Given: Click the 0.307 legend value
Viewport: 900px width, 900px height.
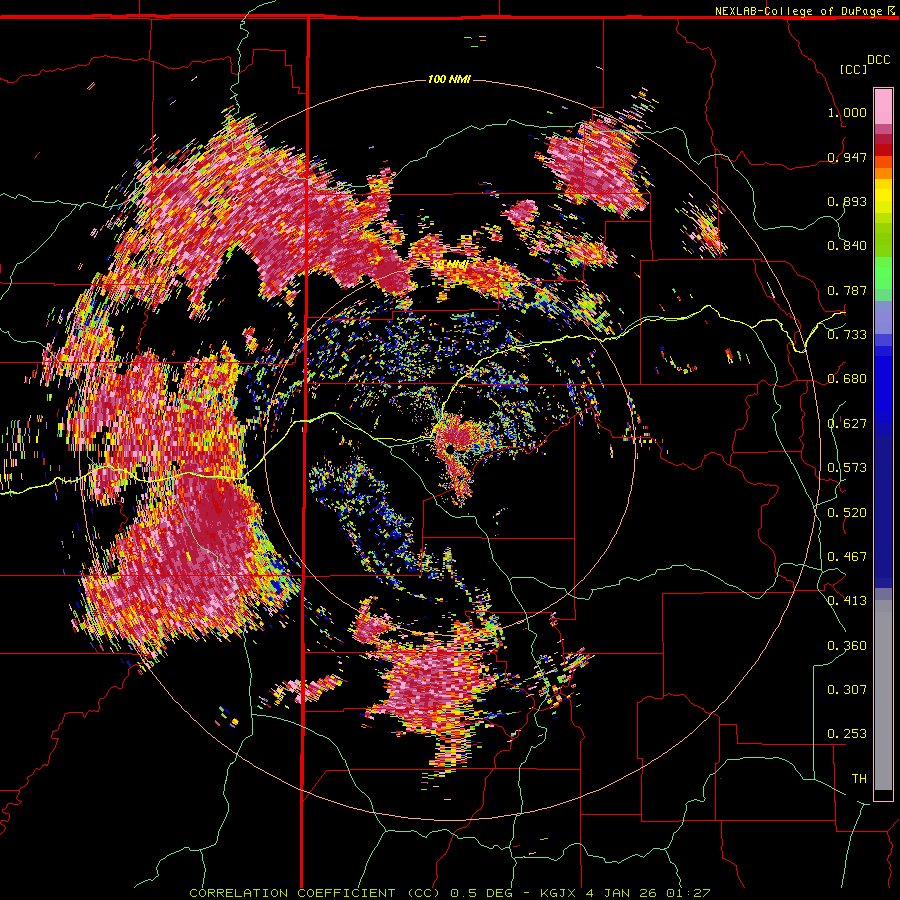Looking at the screenshot, I should [x=847, y=690].
